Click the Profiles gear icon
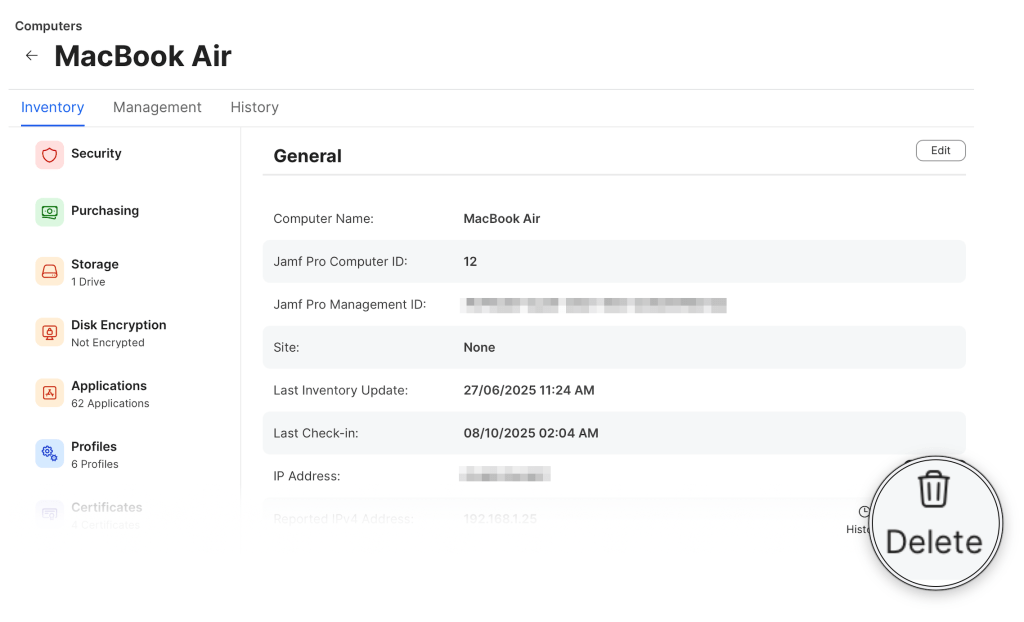Viewport: 1024px width, 622px height. (49, 454)
